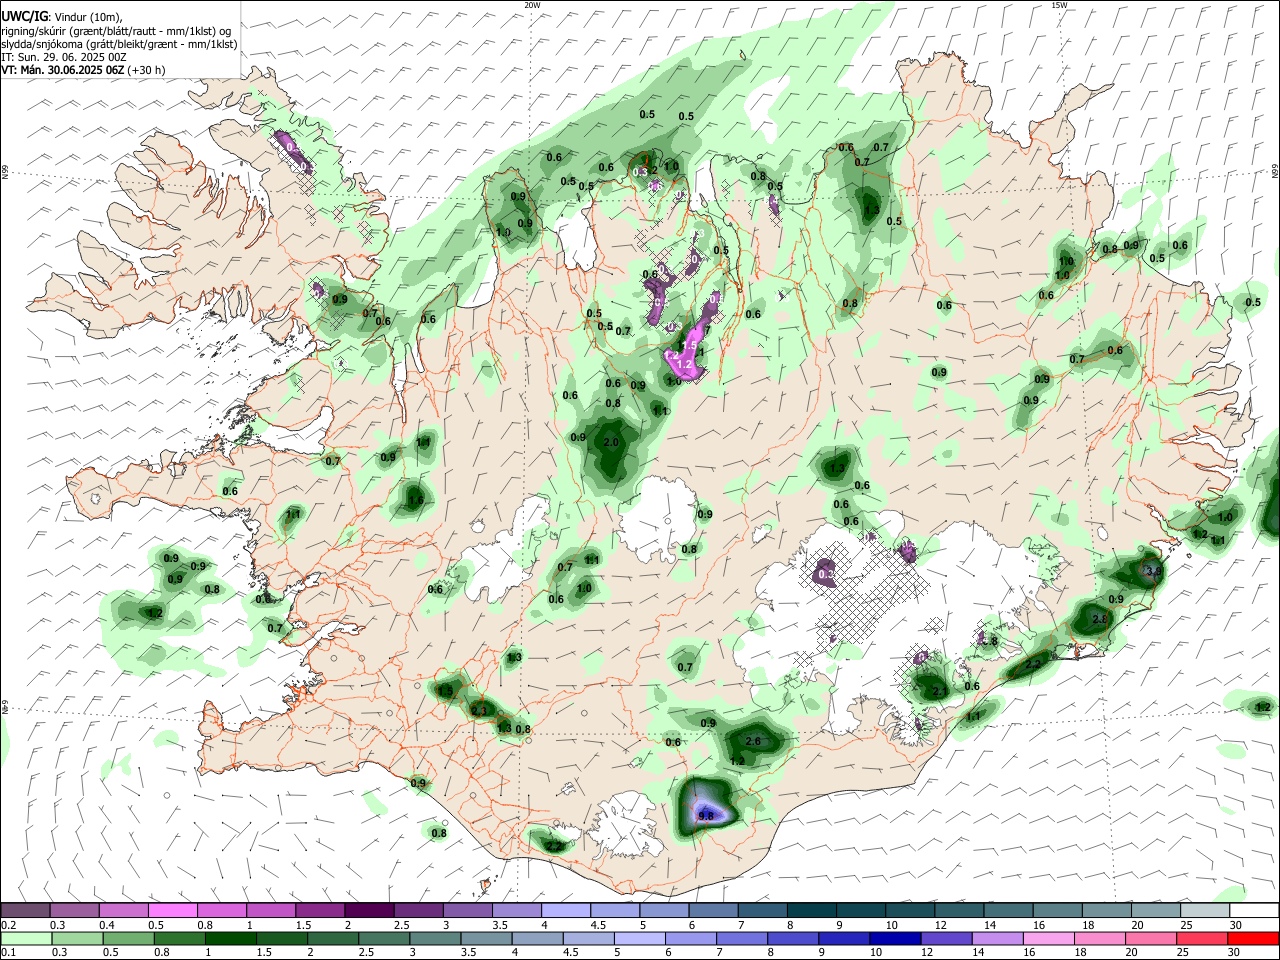Click the '20W' longitude label
Image resolution: width=1280 pixels, height=960 pixels.
point(532,5)
